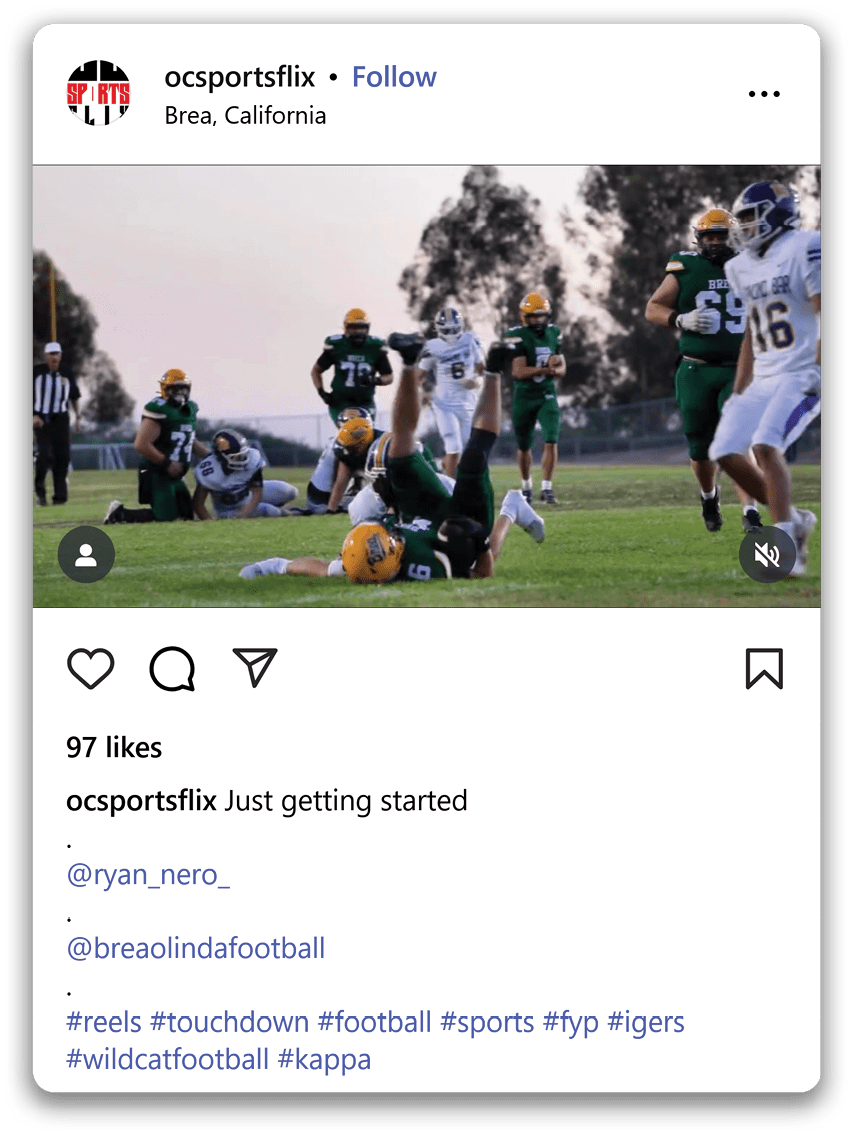Open the #touchdown hashtag
854x1134 pixels.
coord(229,1022)
